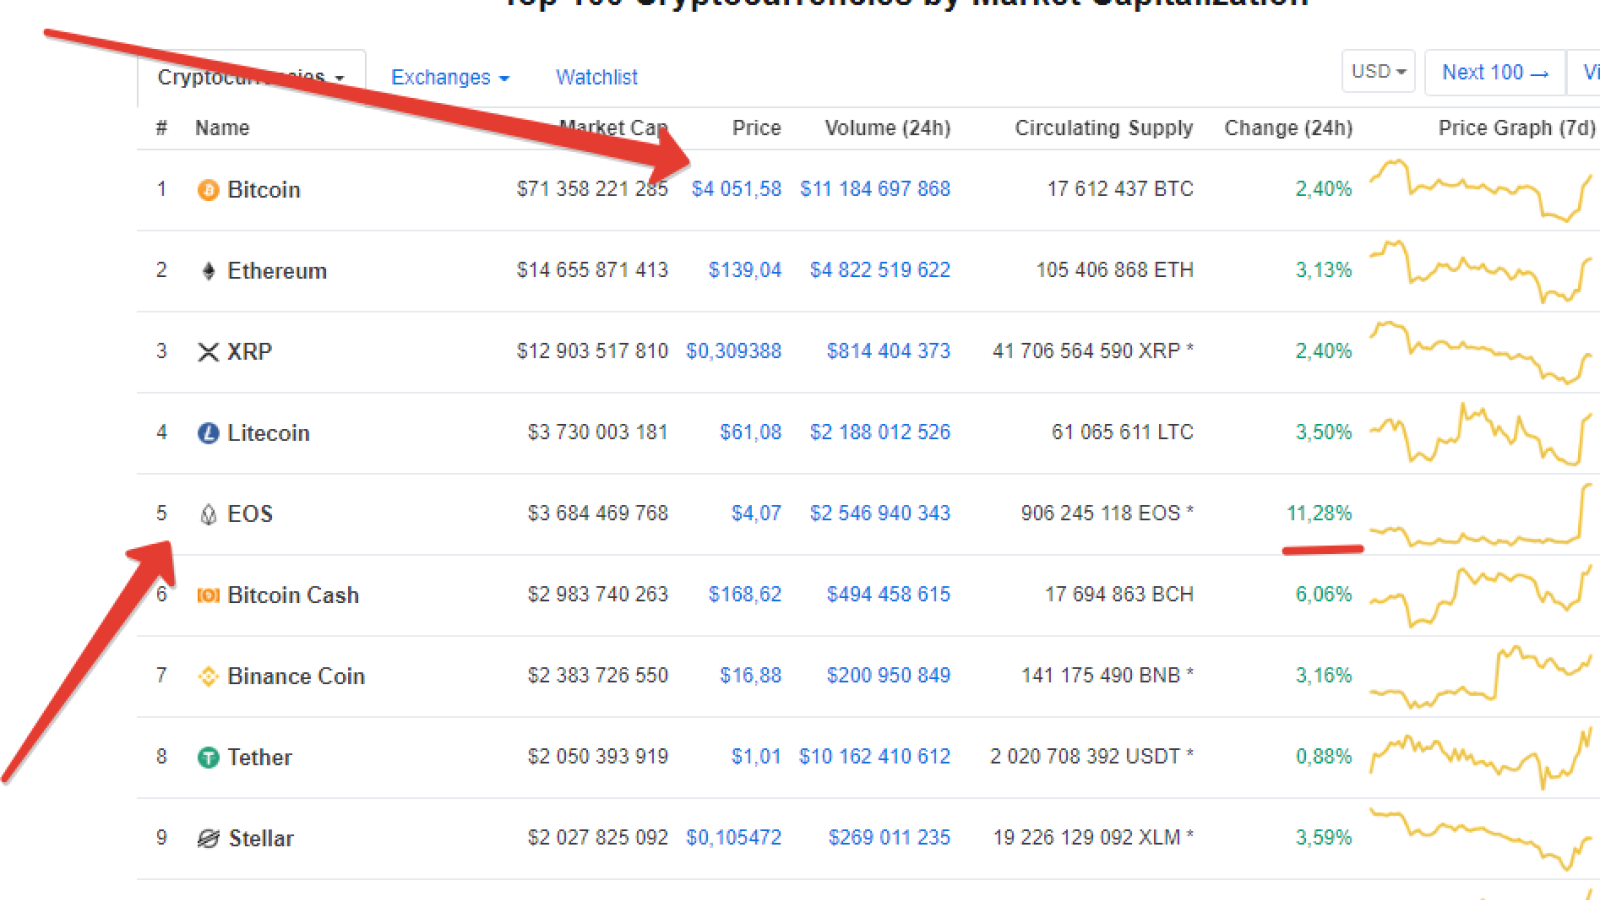Click Bitcoin volume $11 184 697 868
Image resolution: width=1600 pixels, height=900 pixels.
[875, 189]
